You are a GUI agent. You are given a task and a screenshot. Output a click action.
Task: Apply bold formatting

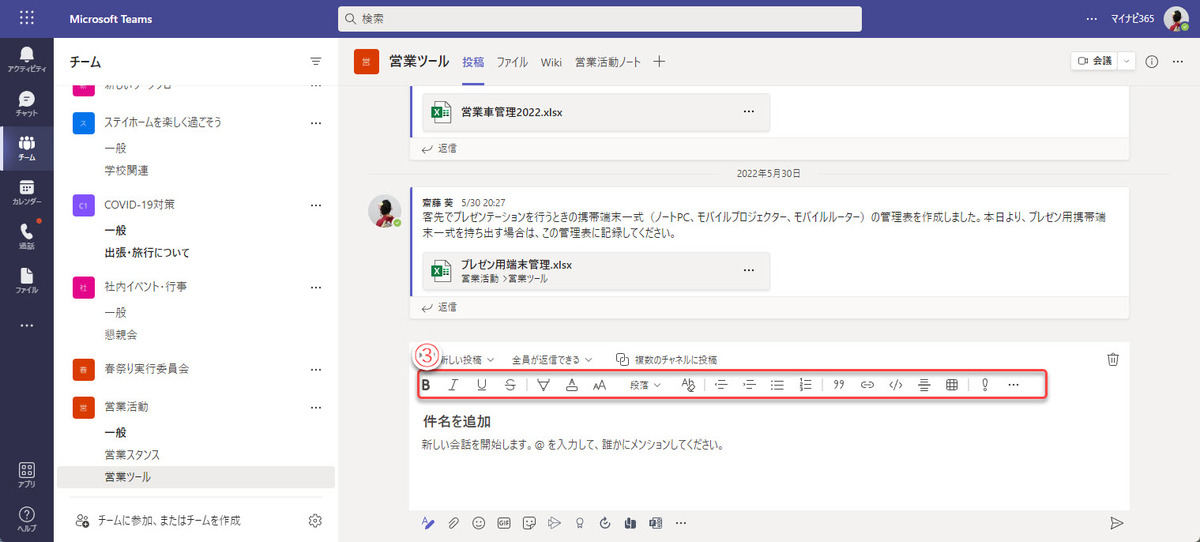[426, 384]
